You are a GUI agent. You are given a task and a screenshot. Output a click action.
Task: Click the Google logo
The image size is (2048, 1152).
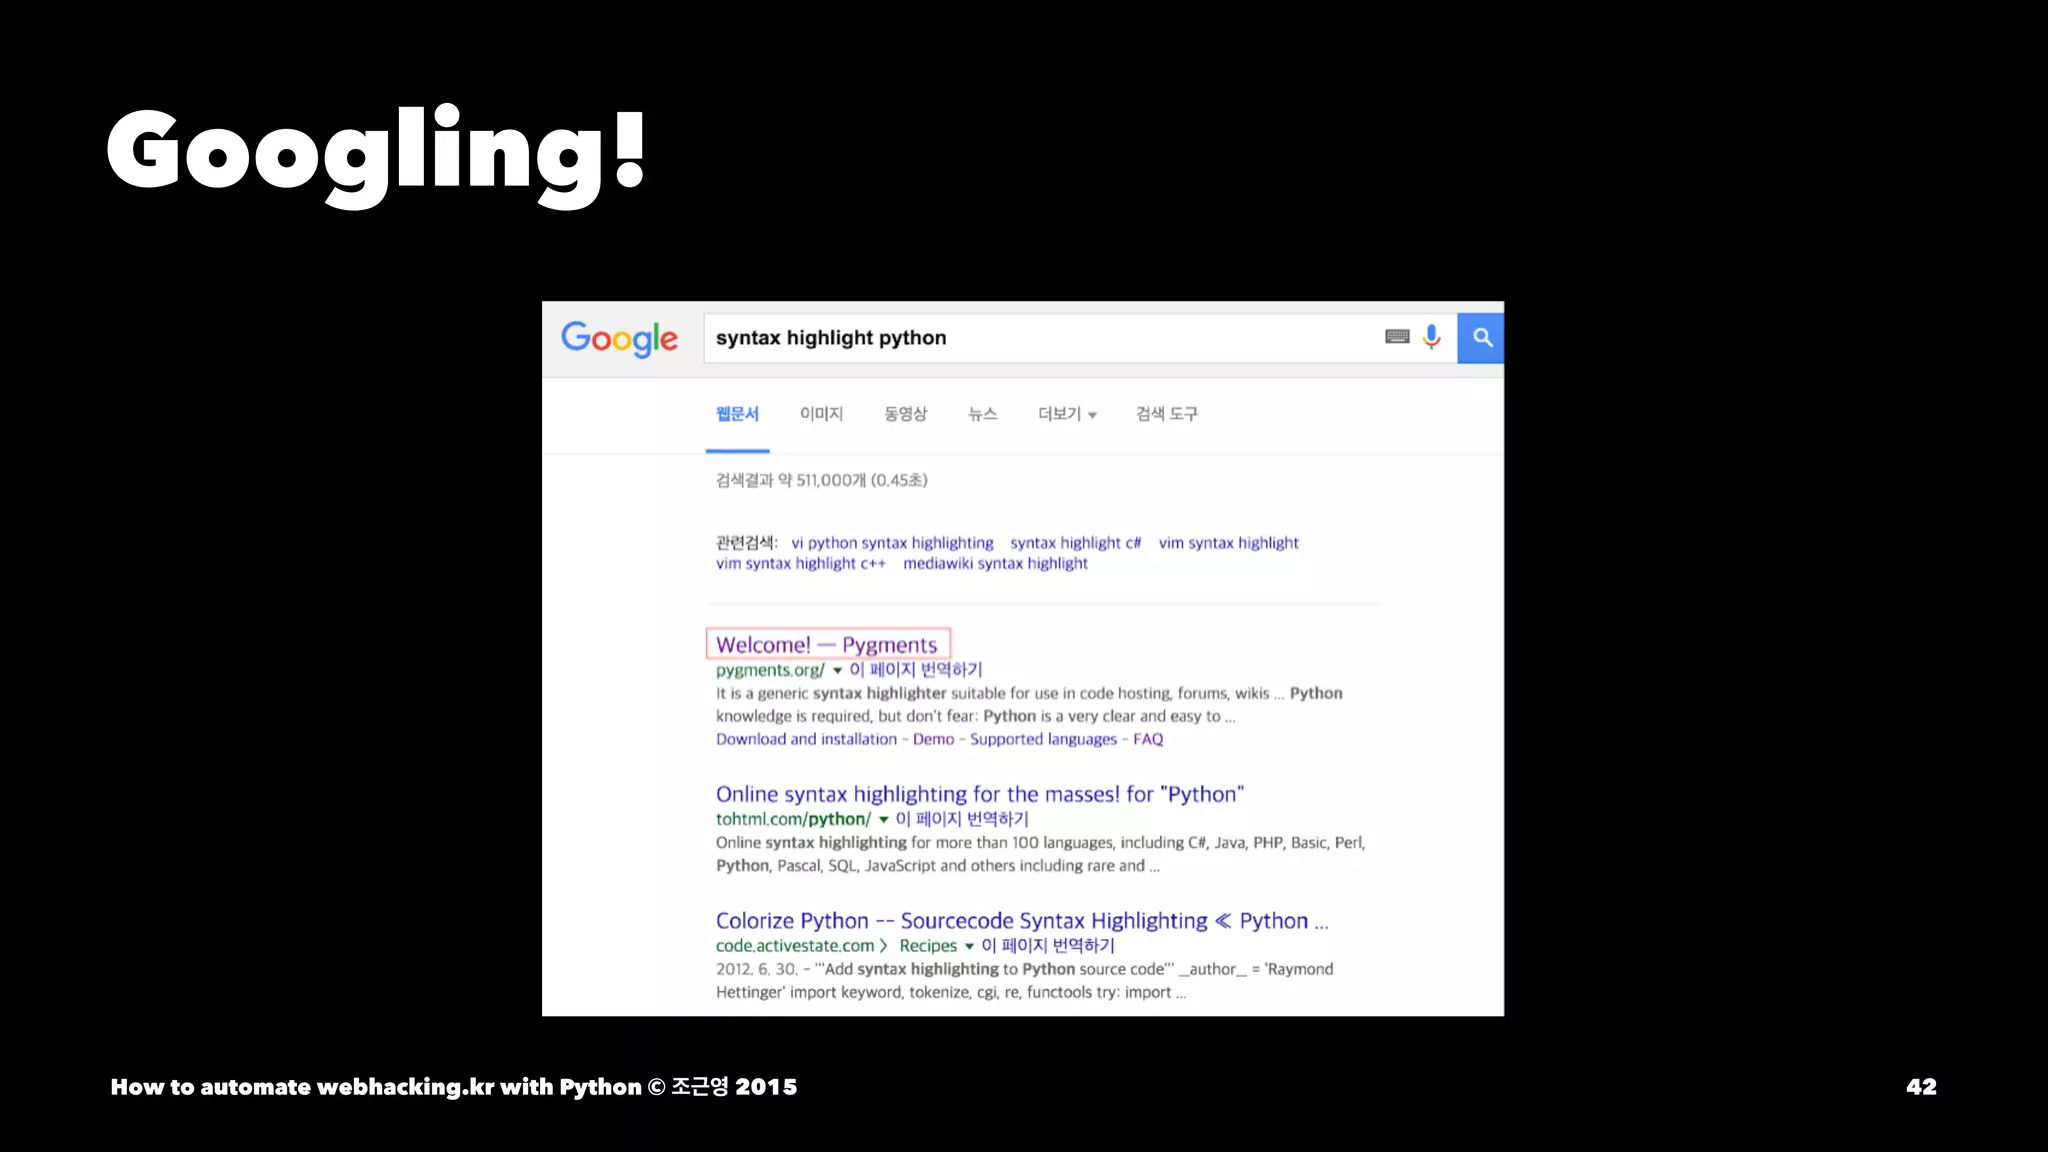tap(619, 339)
